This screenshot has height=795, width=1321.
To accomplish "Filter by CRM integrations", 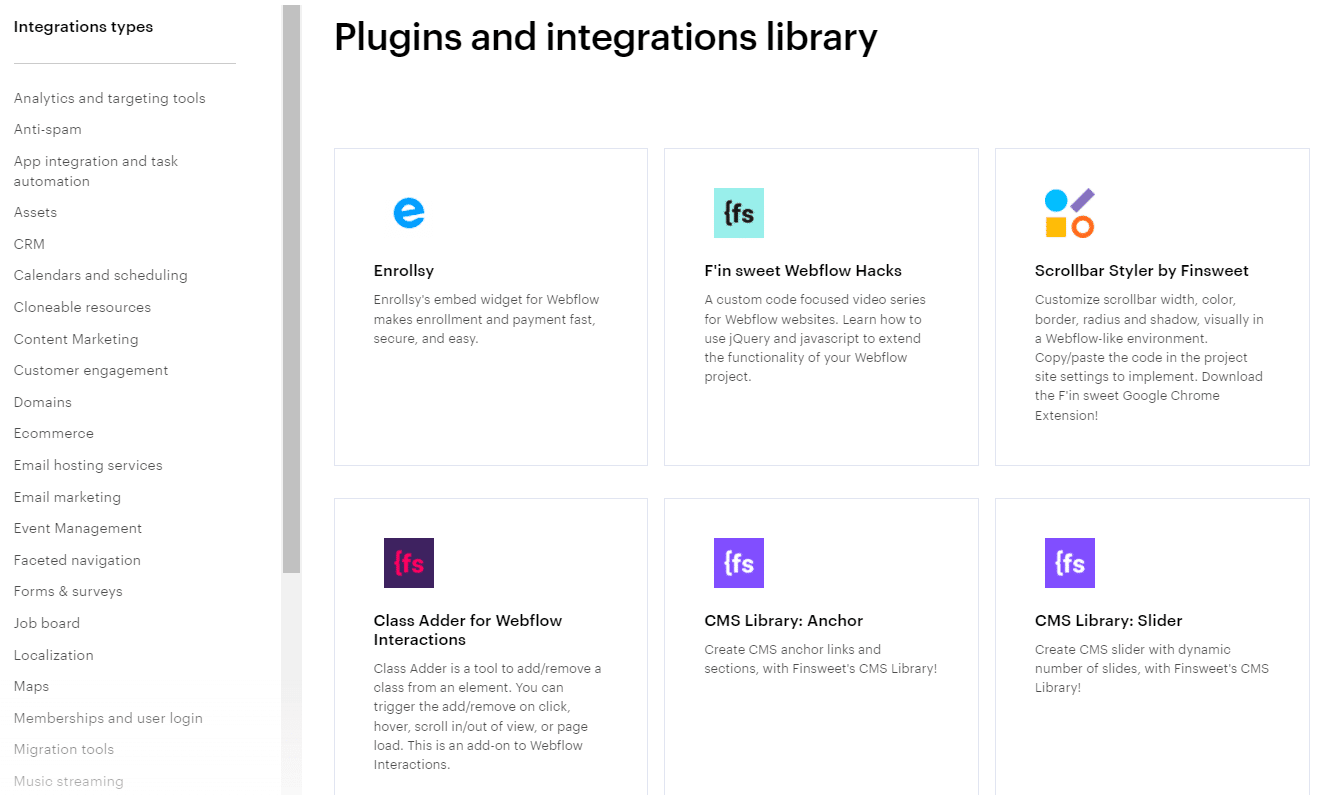I will [30, 244].
